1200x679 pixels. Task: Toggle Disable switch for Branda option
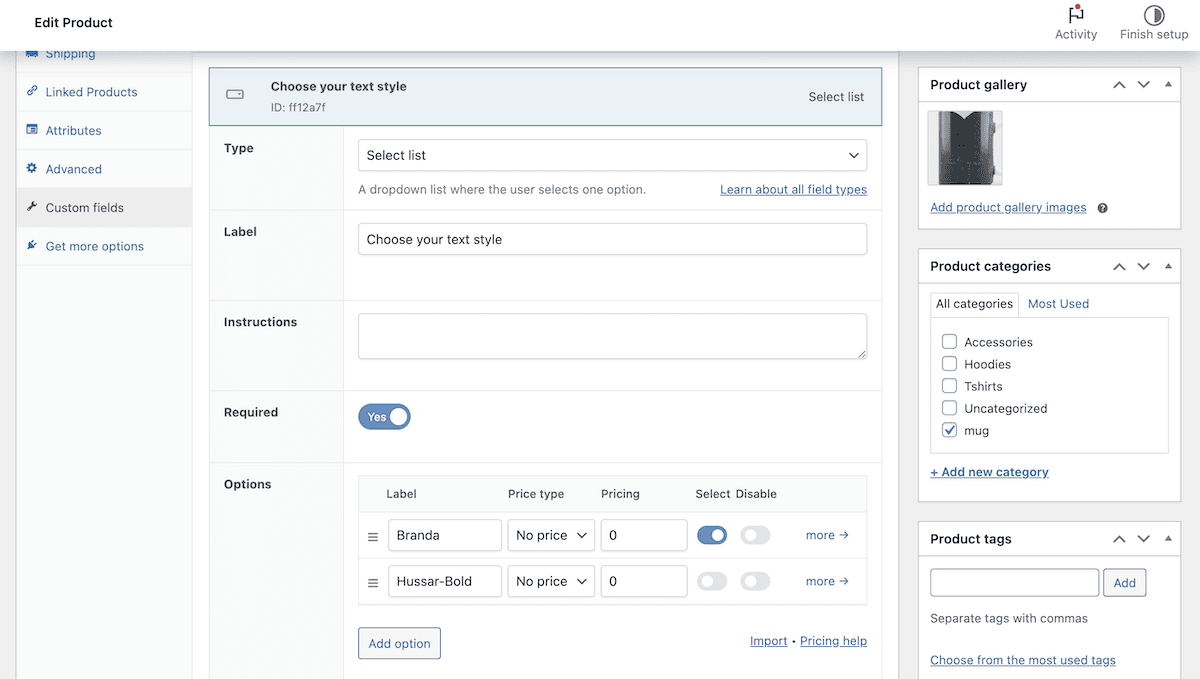click(755, 535)
